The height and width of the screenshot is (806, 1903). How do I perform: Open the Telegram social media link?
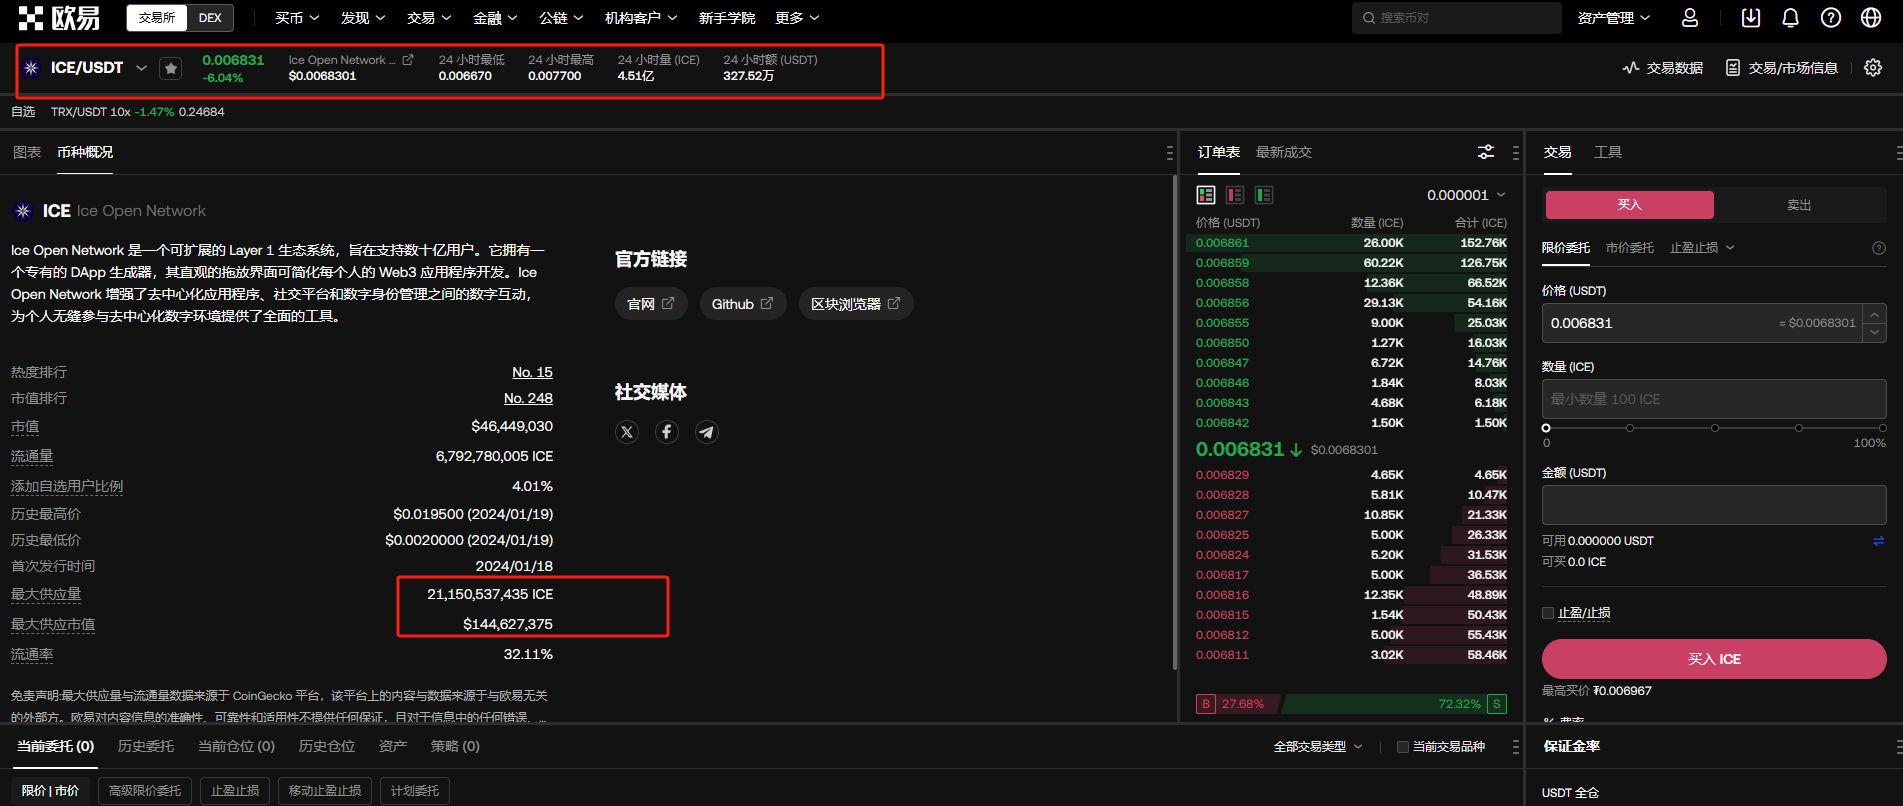click(x=706, y=432)
